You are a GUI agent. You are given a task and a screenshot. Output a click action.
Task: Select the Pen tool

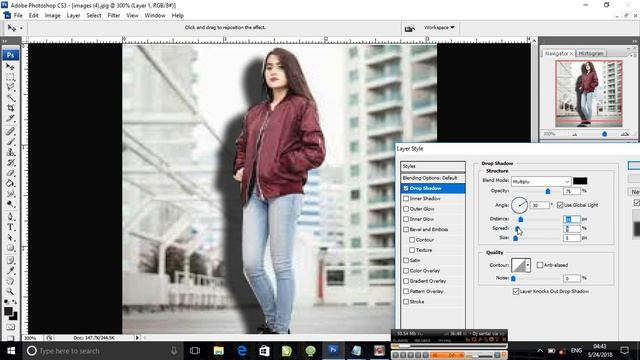10,217
